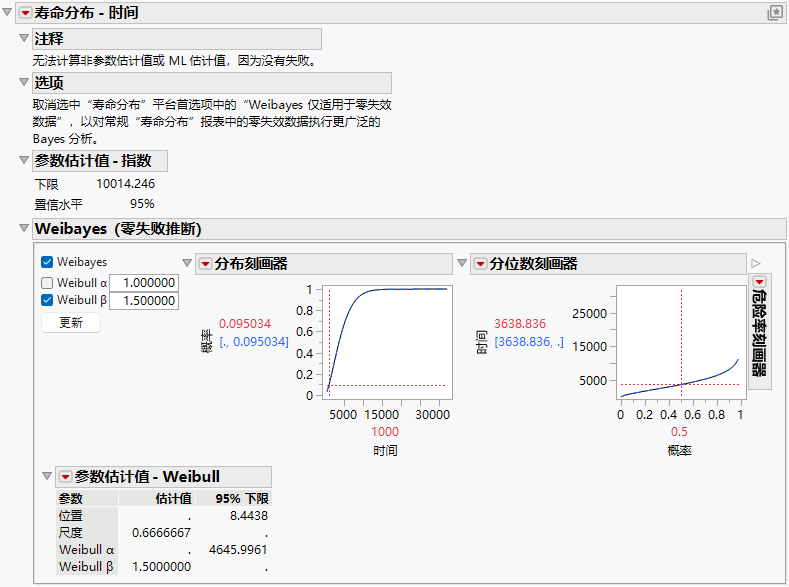Click the 95% 下限 column header
The height and width of the screenshot is (587, 789).
click(x=242, y=499)
